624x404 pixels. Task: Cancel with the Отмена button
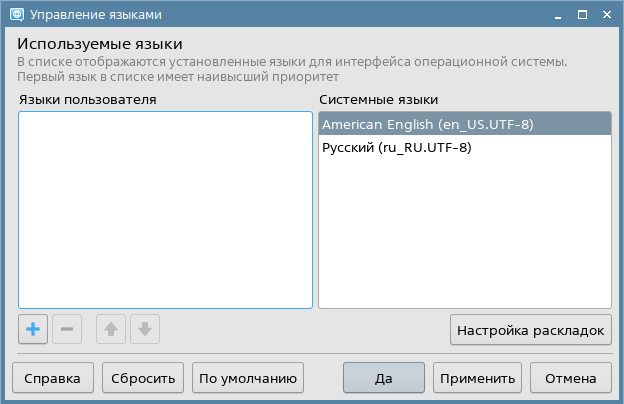(571, 378)
